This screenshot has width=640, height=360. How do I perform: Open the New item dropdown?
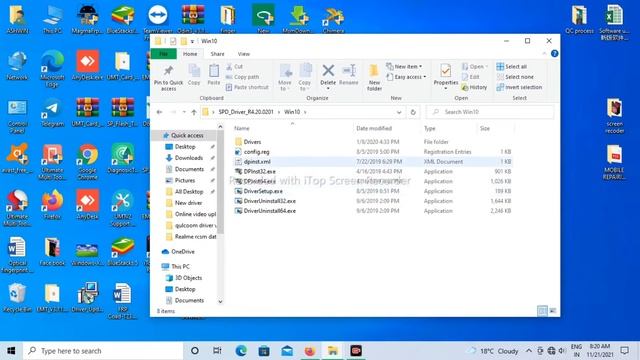tap(404, 67)
